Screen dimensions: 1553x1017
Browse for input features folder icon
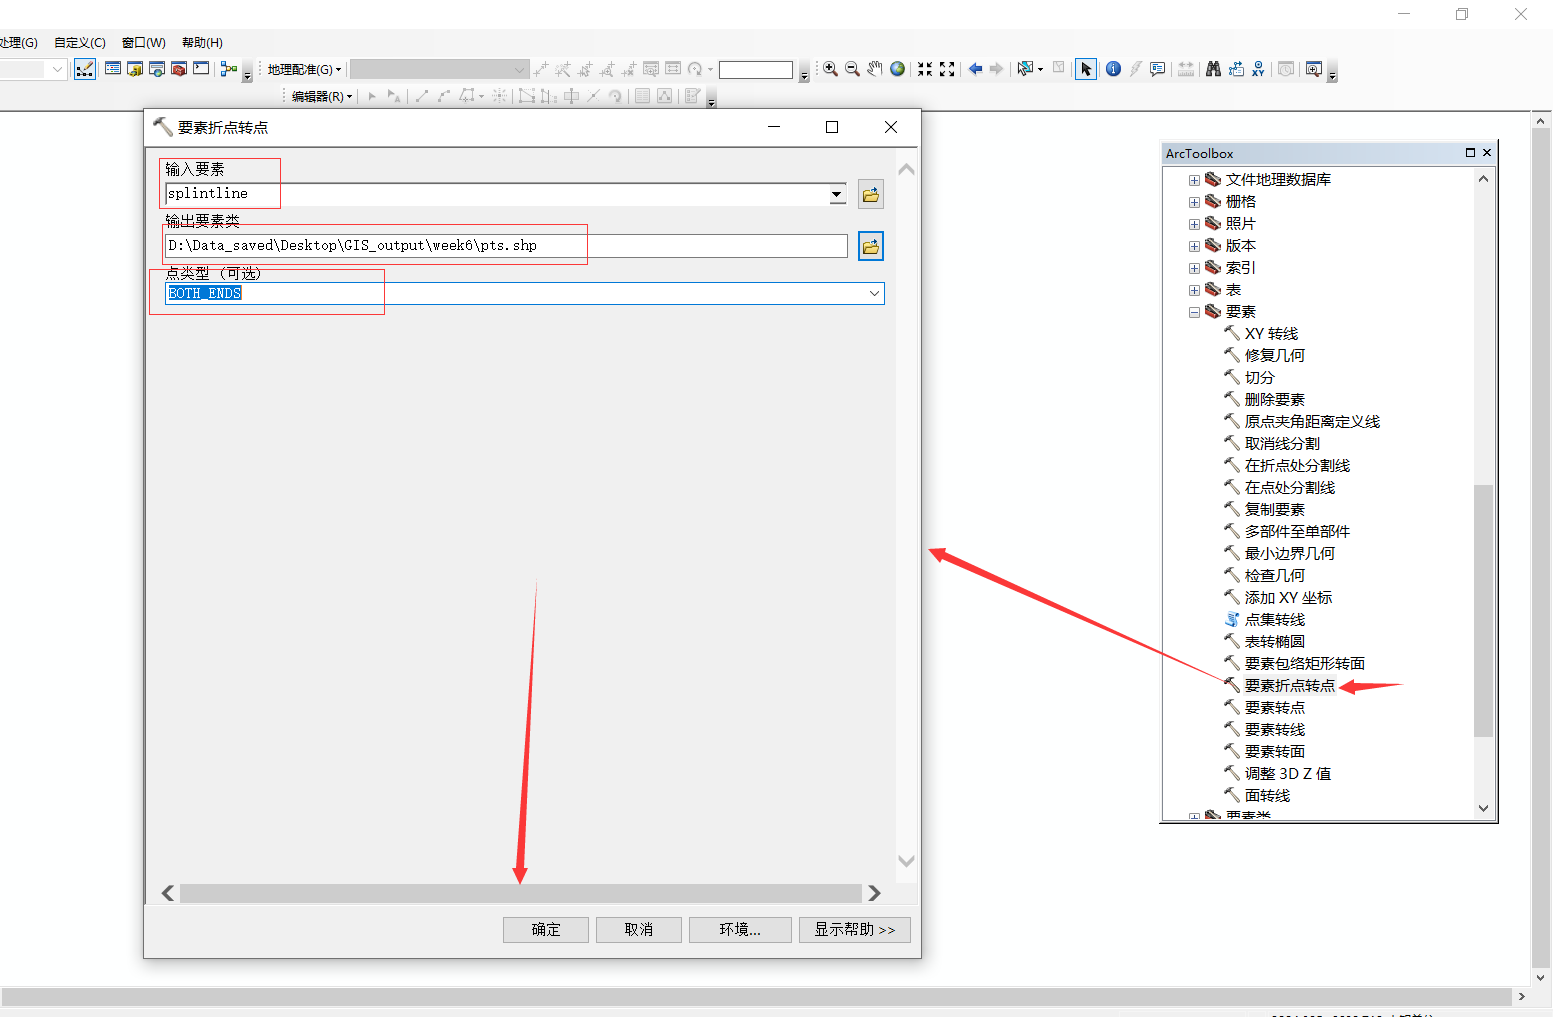[871, 194]
